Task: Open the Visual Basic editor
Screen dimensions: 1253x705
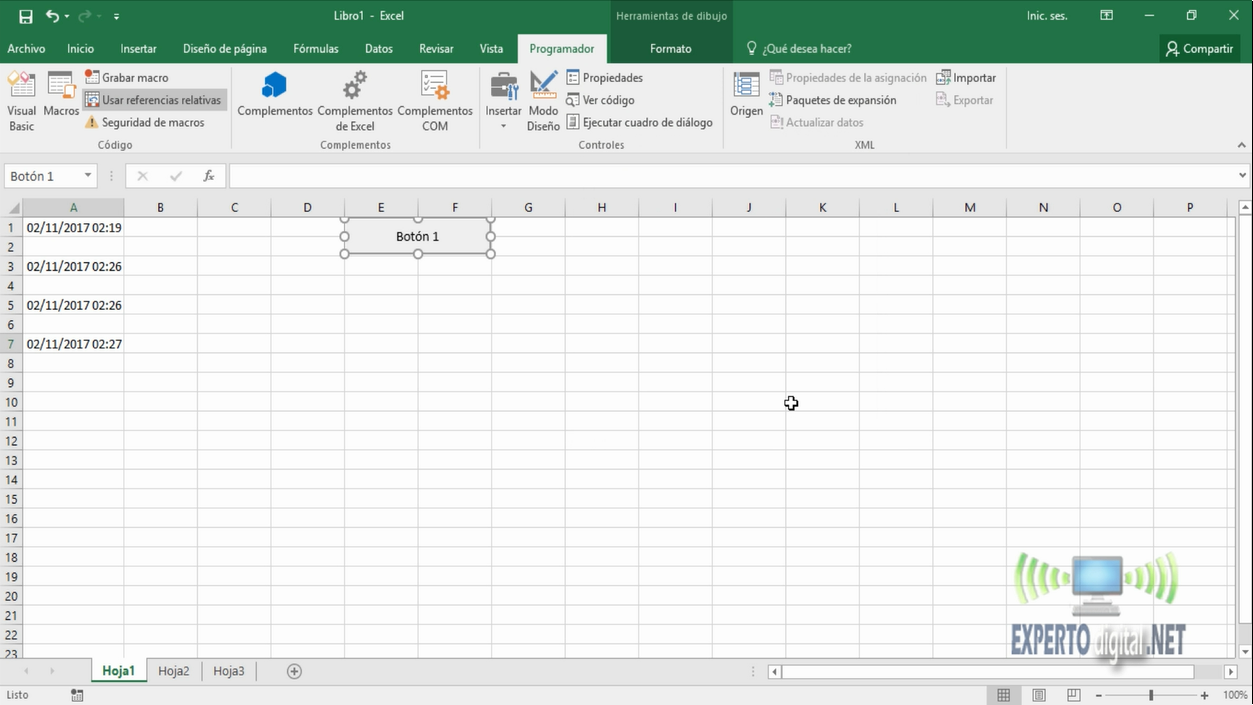Action: [21, 101]
